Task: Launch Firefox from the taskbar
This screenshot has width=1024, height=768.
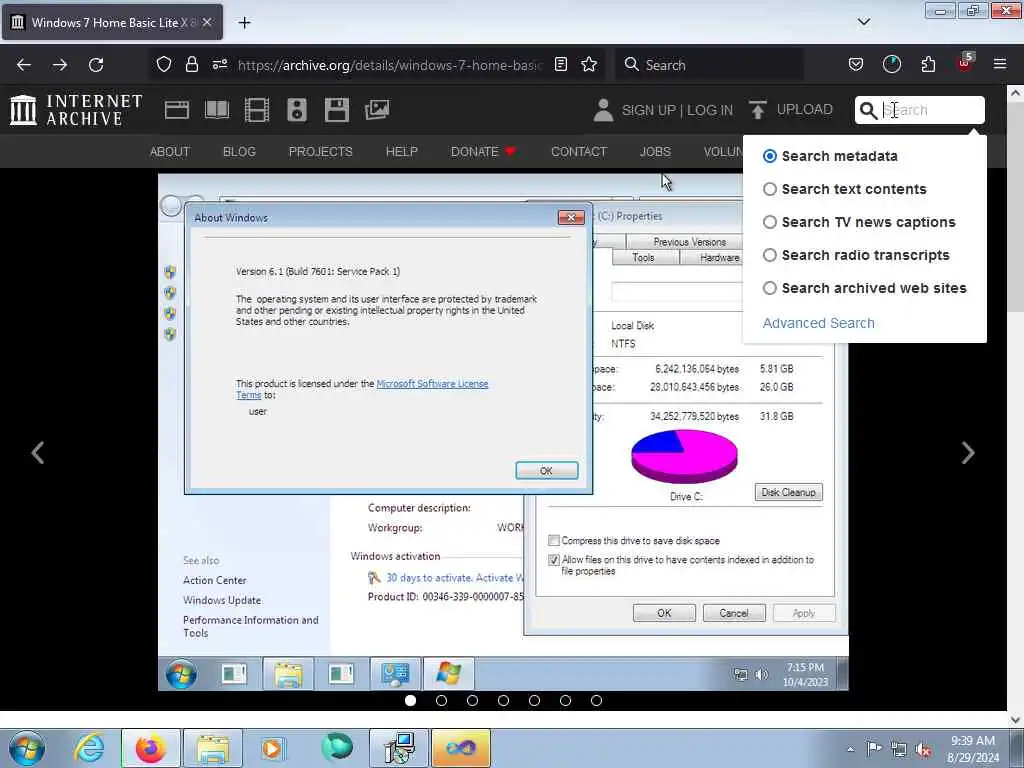Action: [x=151, y=748]
